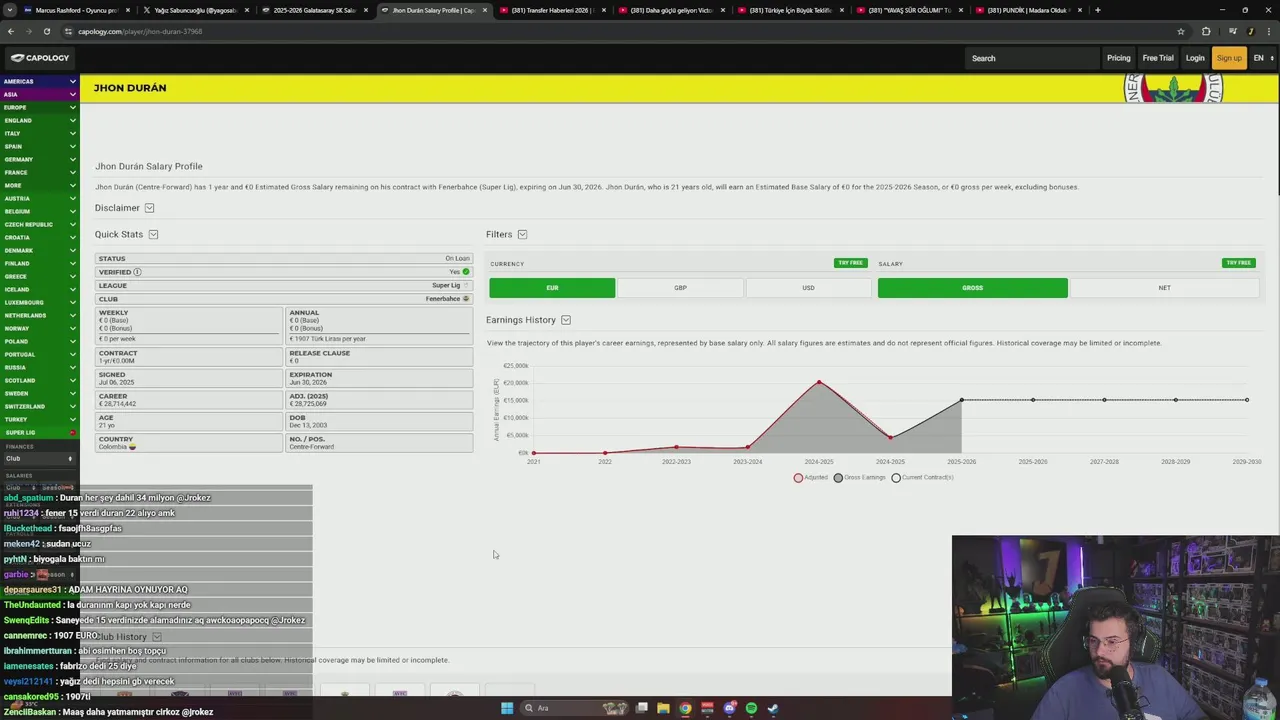1280x720 pixels.
Task: Open the browser extensions puzzle icon
Action: click(x=1206, y=31)
